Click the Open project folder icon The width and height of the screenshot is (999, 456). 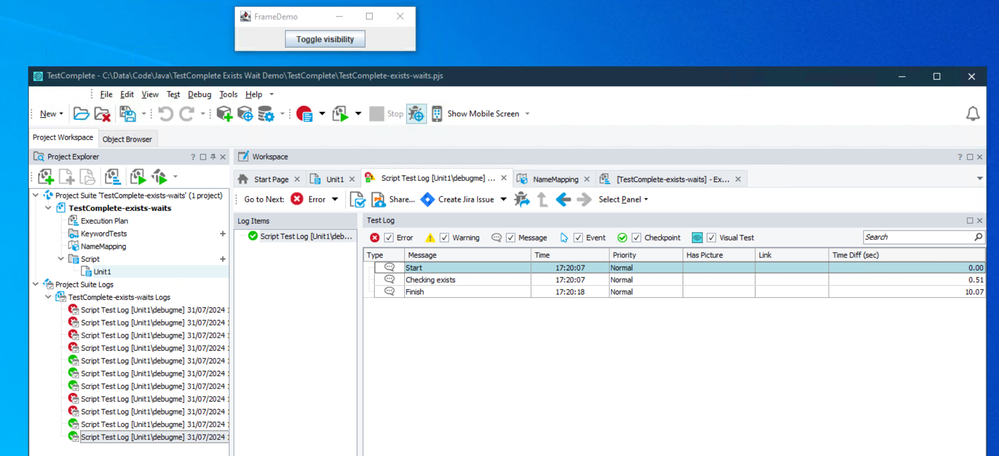81,114
